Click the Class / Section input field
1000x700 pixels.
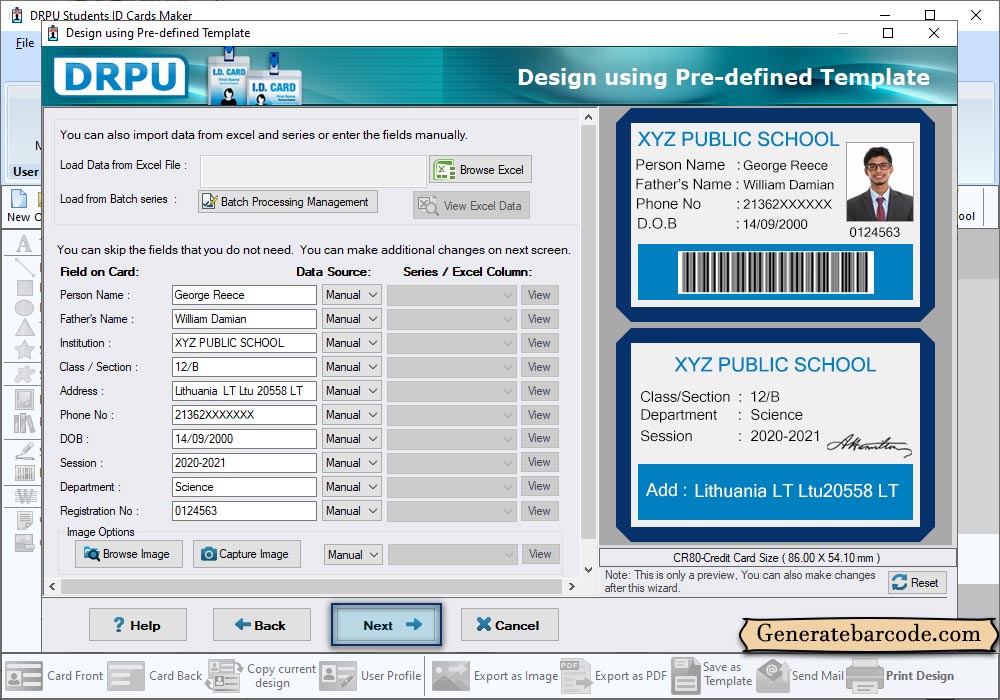[244, 367]
